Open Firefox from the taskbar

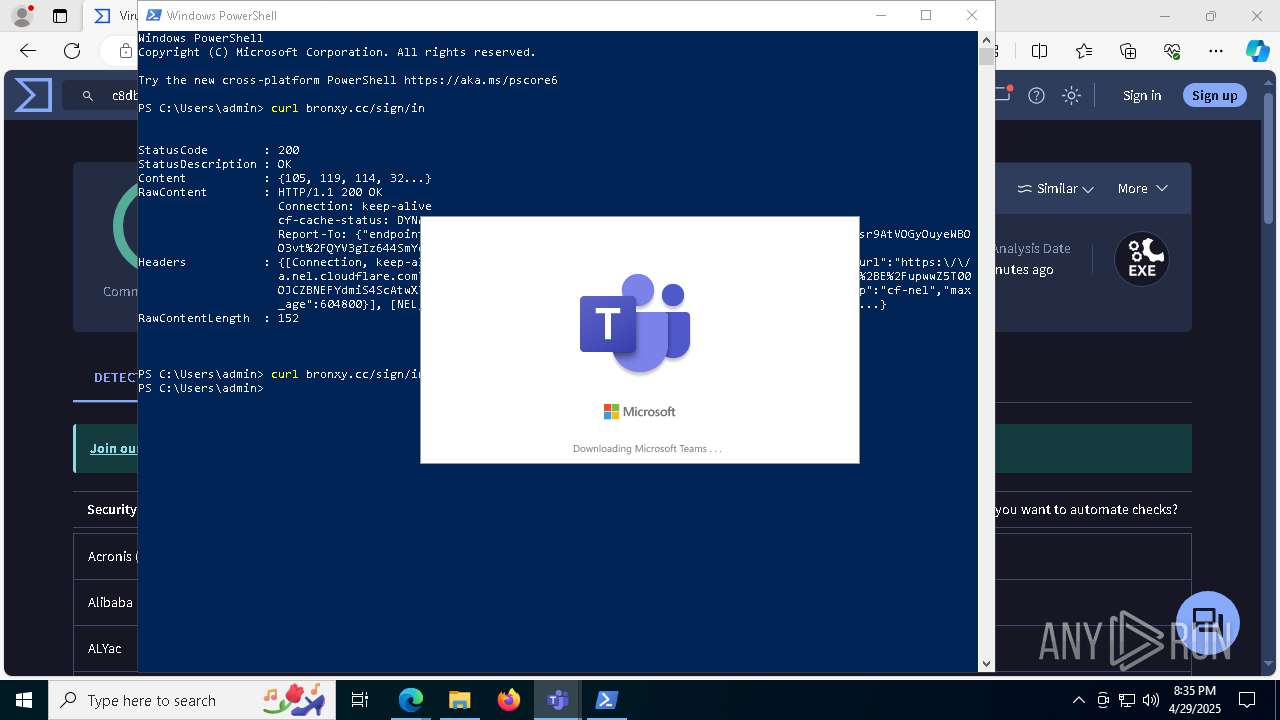tap(509, 700)
